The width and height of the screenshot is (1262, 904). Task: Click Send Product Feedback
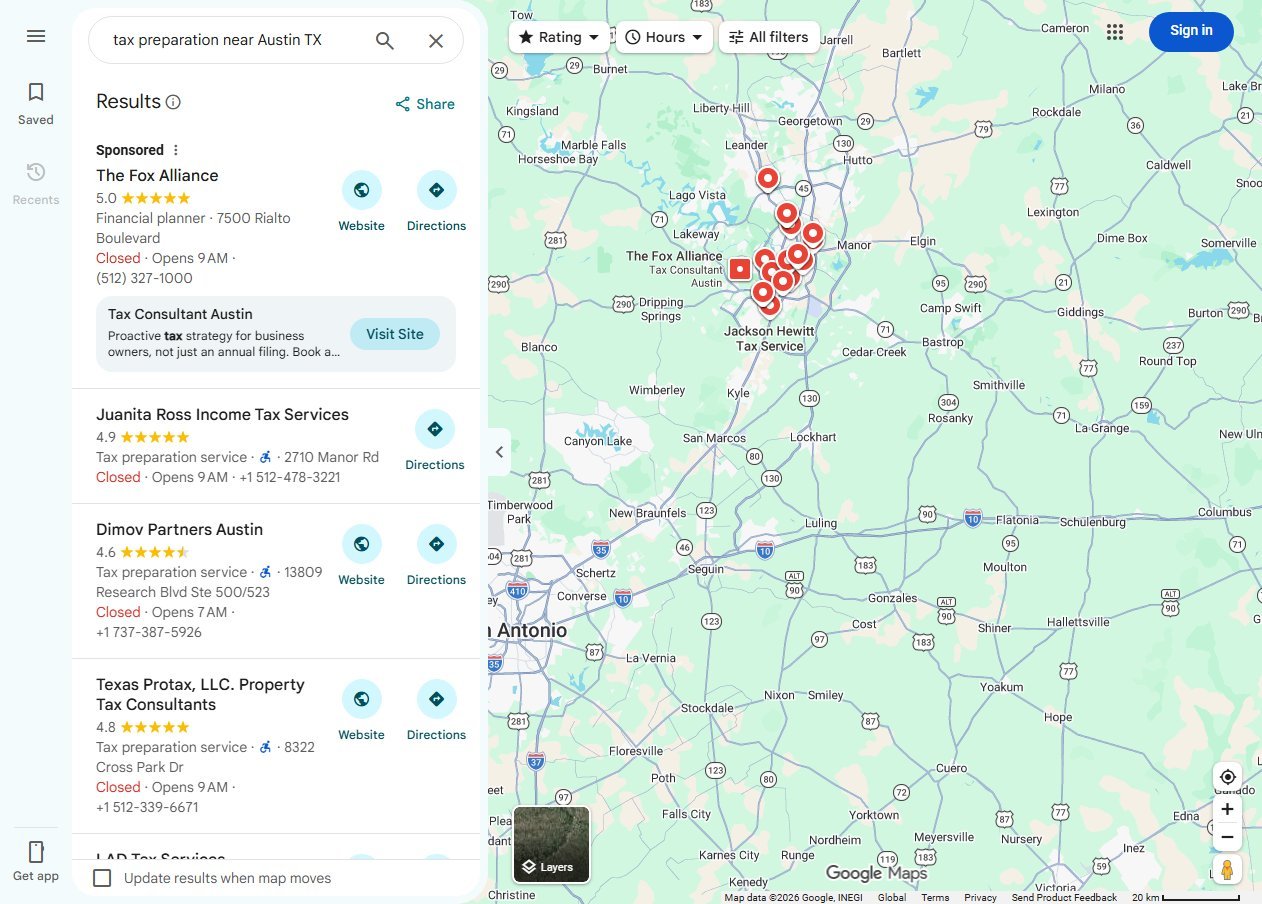[x=1064, y=897]
